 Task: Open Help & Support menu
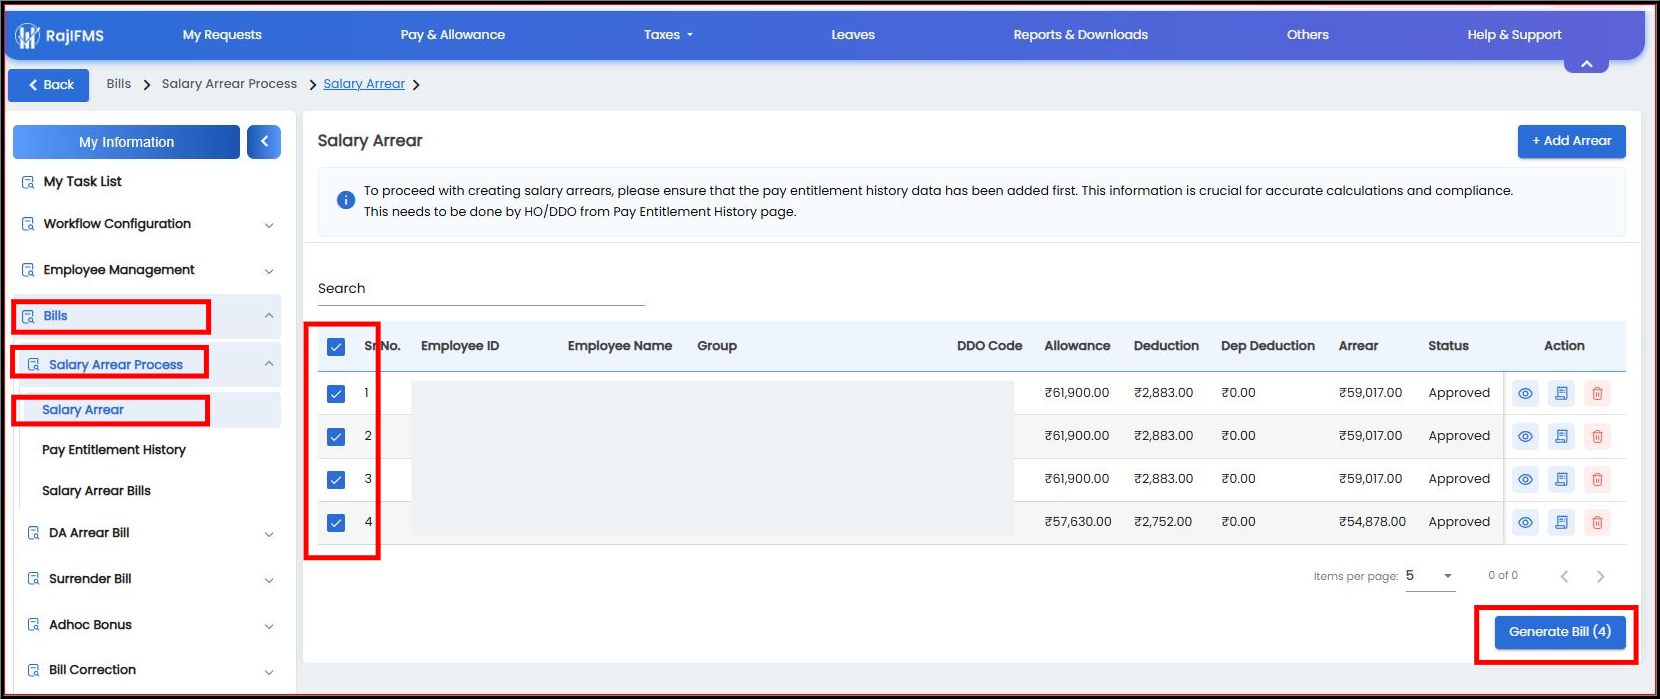pos(1514,35)
